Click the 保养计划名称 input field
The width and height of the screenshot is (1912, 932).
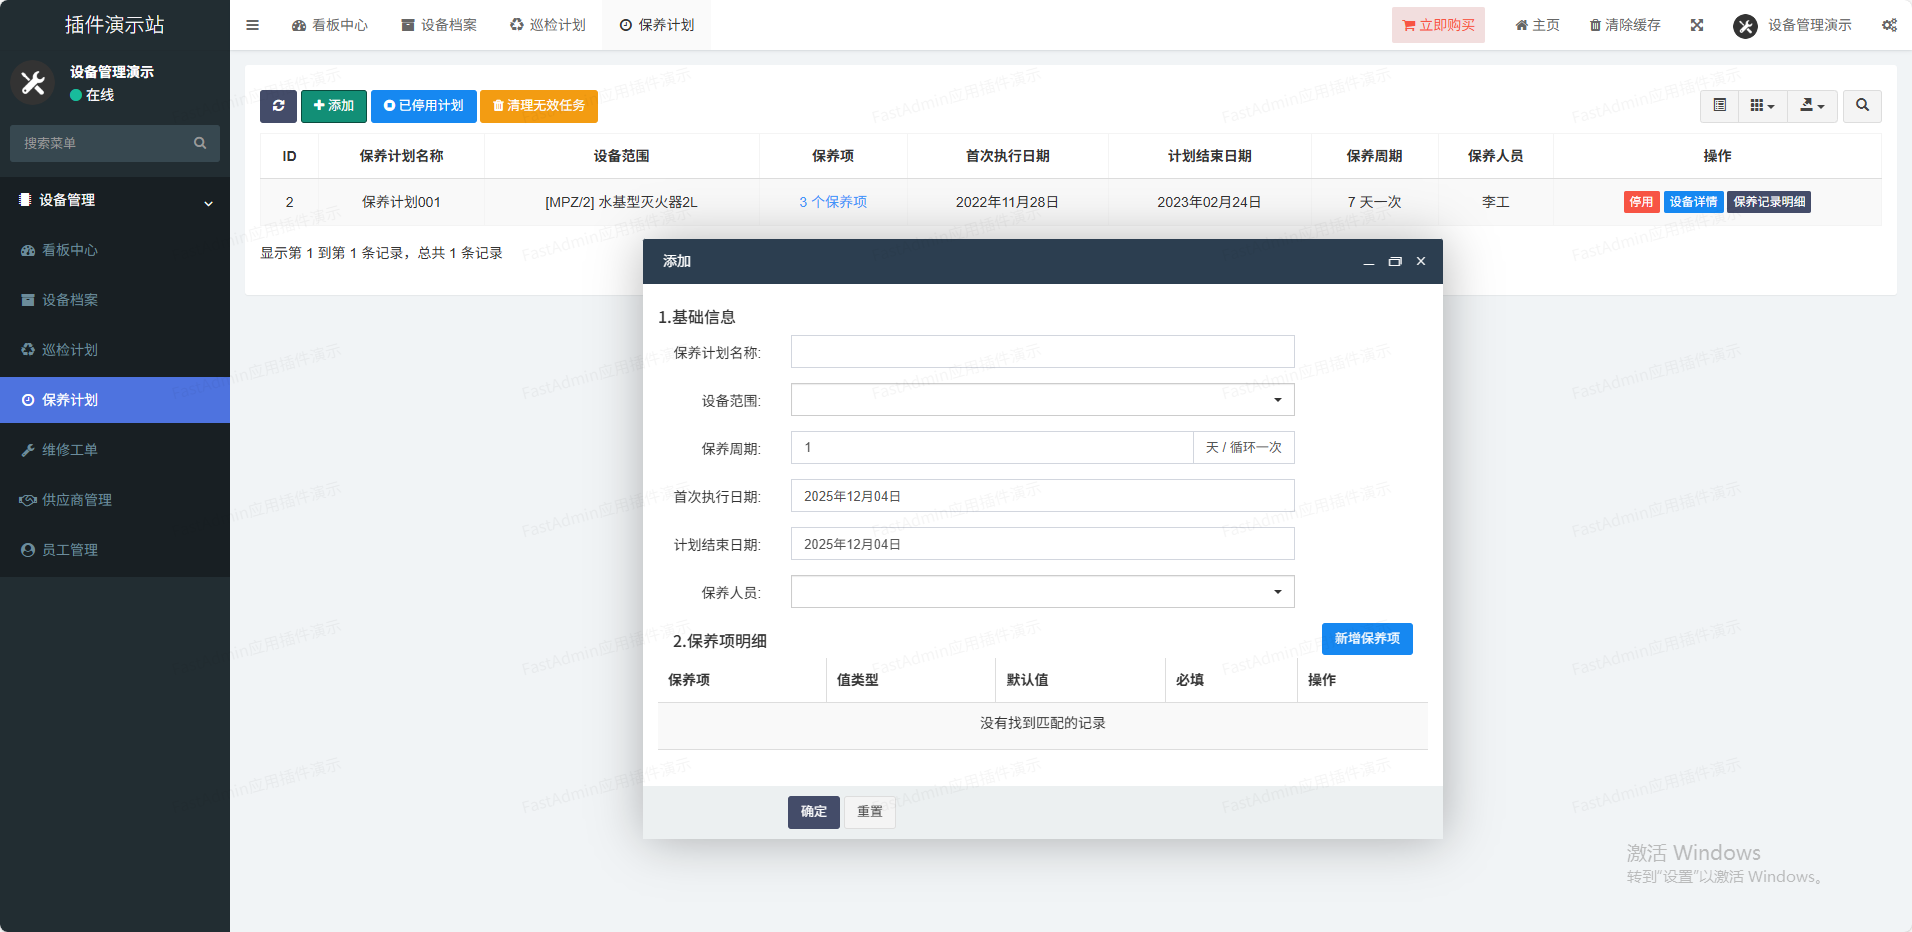tap(1042, 352)
